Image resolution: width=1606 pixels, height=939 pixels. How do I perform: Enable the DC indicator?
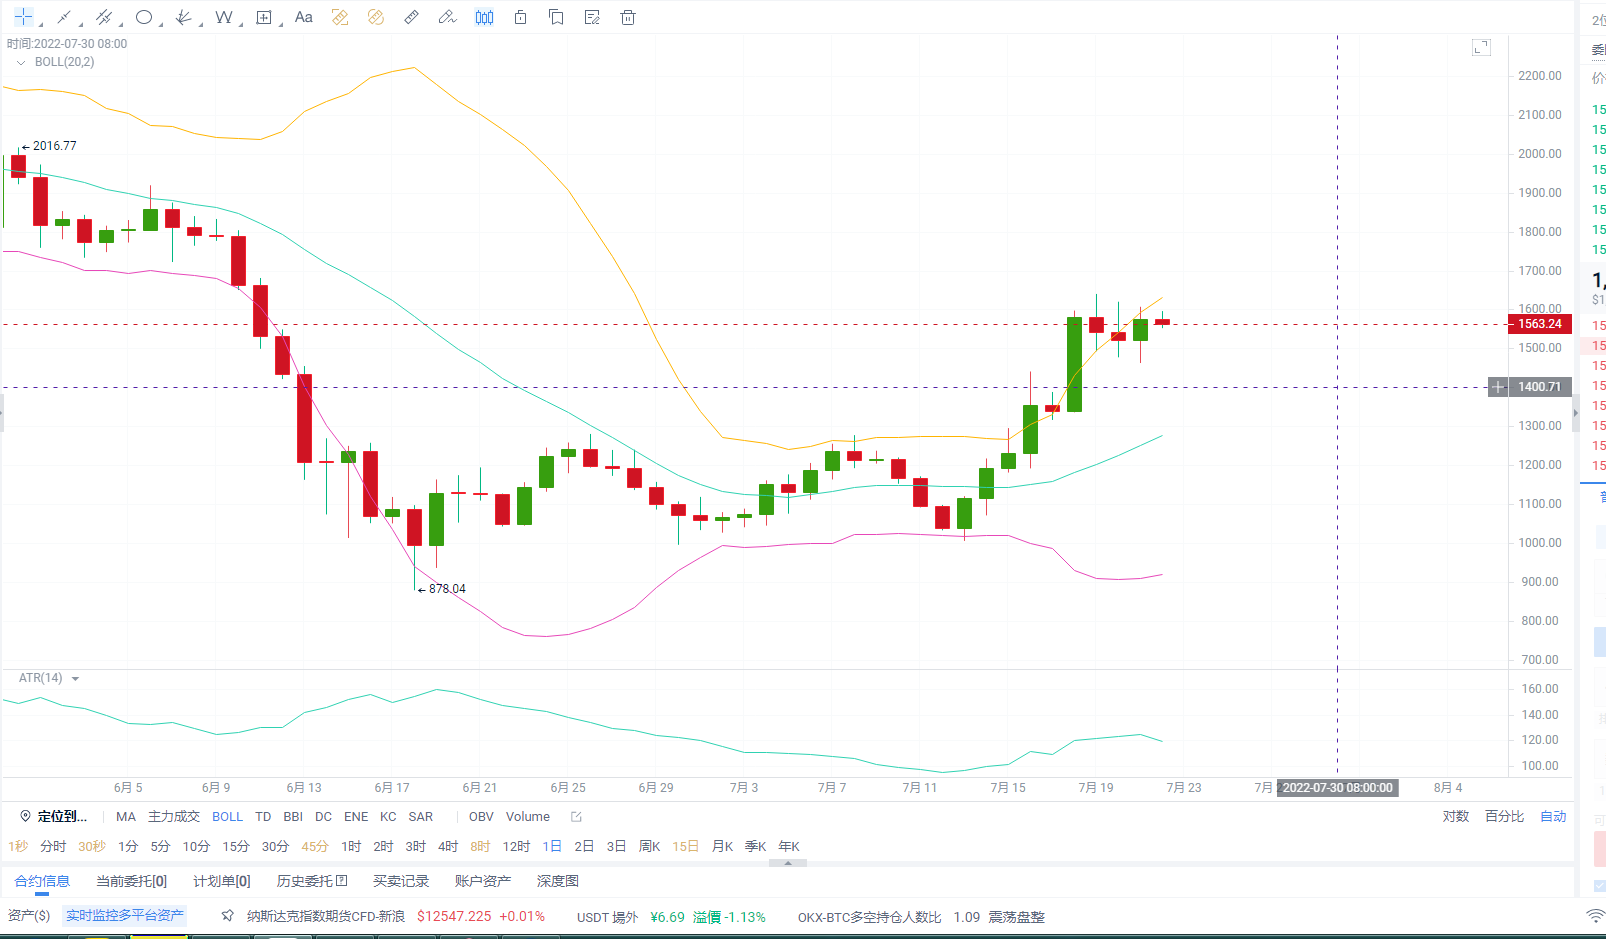click(x=323, y=816)
